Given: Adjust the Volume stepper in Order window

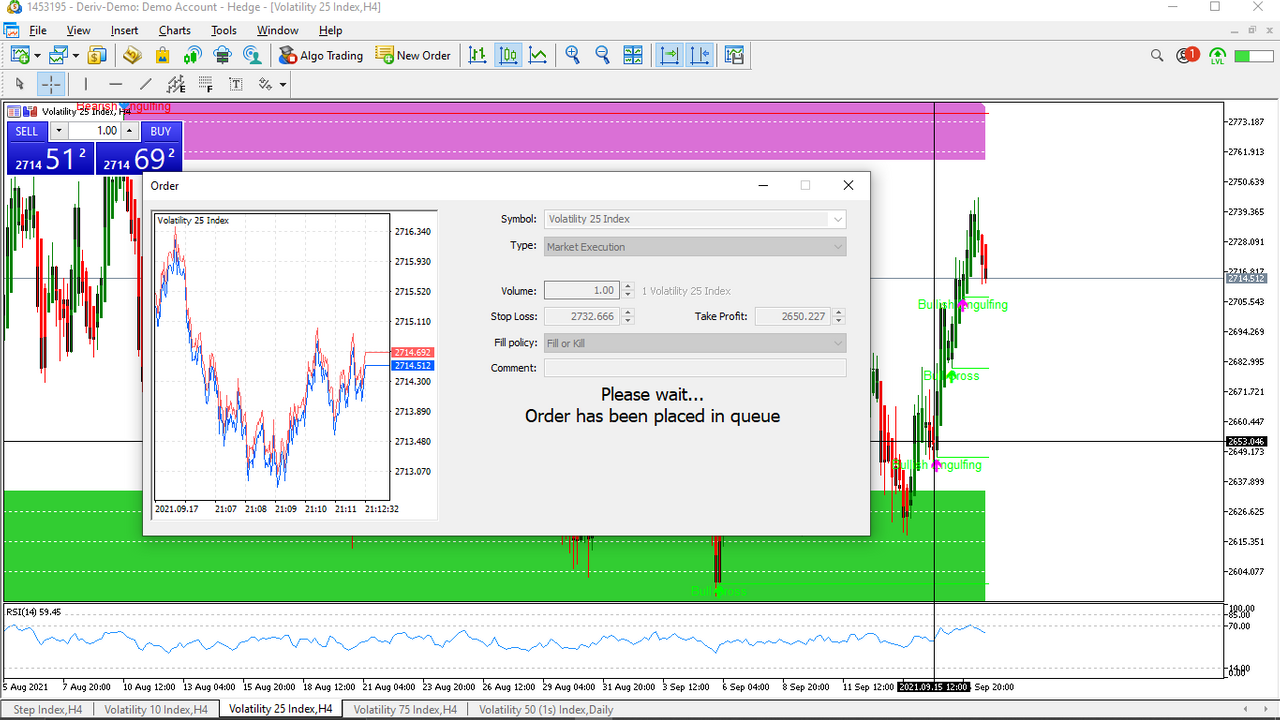Looking at the screenshot, I should tap(628, 291).
